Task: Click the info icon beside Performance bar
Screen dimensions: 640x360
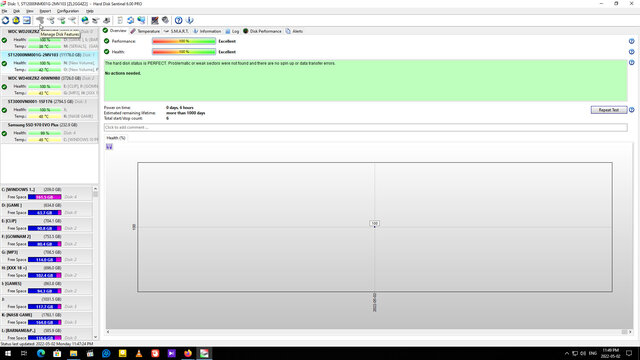Action: (x=631, y=41)
